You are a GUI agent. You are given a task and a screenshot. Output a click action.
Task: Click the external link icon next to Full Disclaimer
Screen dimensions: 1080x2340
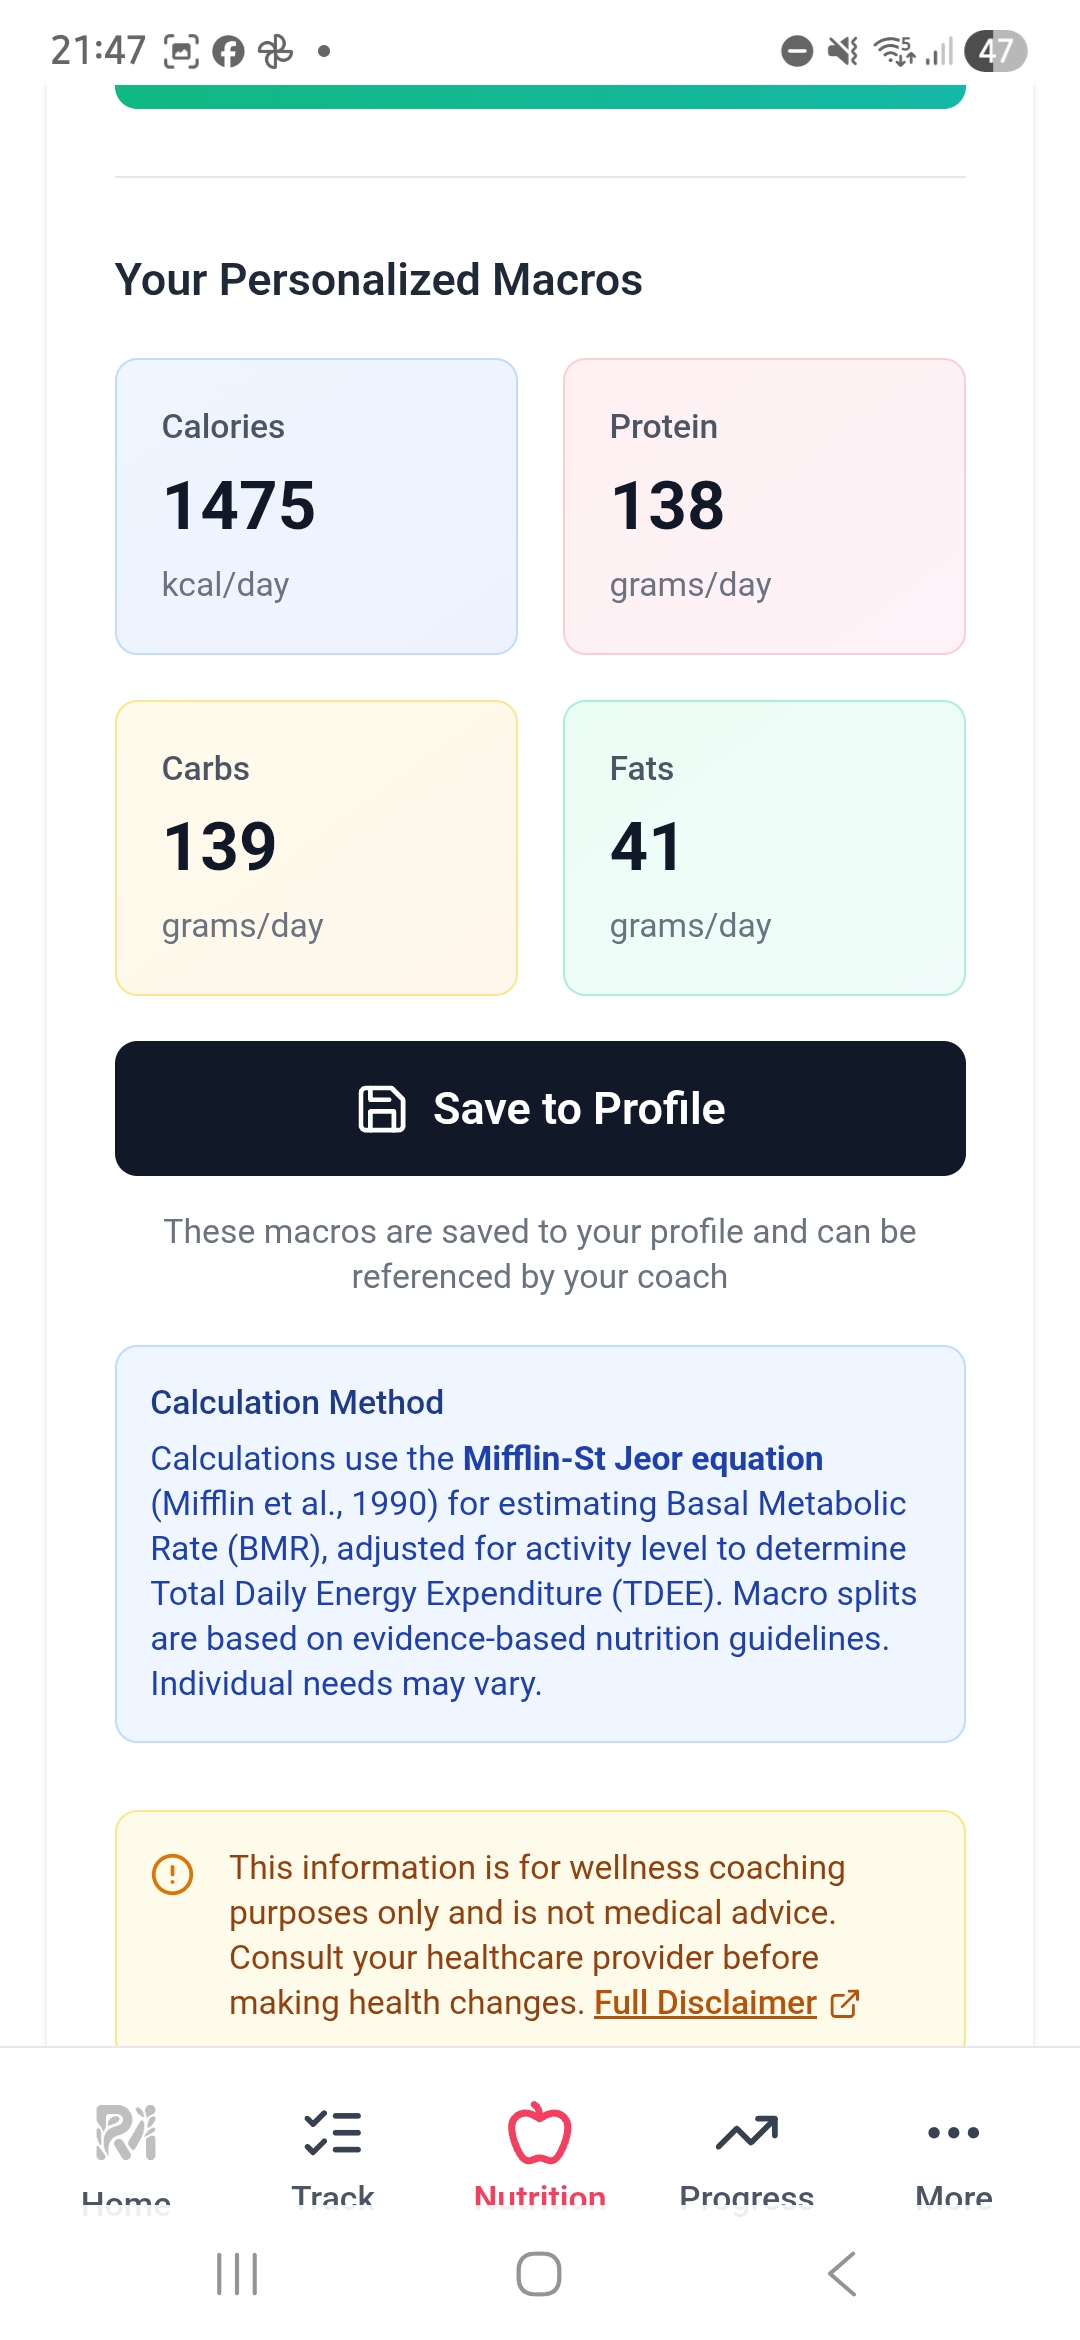point(845,2003)
